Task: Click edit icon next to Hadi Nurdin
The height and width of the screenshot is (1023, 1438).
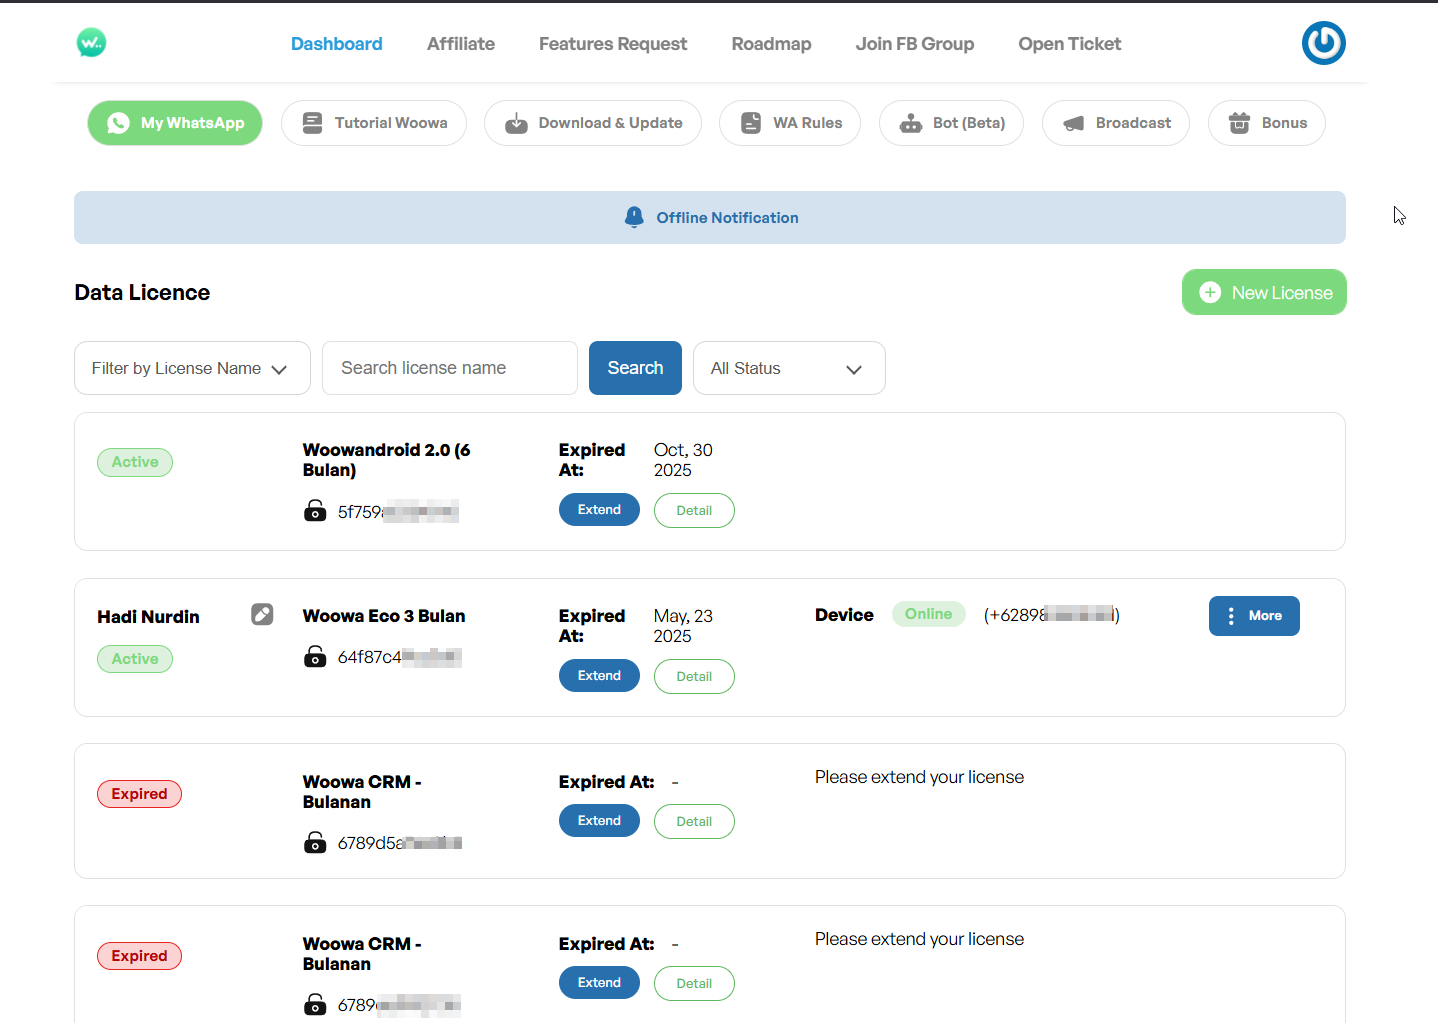Action: coord(262,614)
